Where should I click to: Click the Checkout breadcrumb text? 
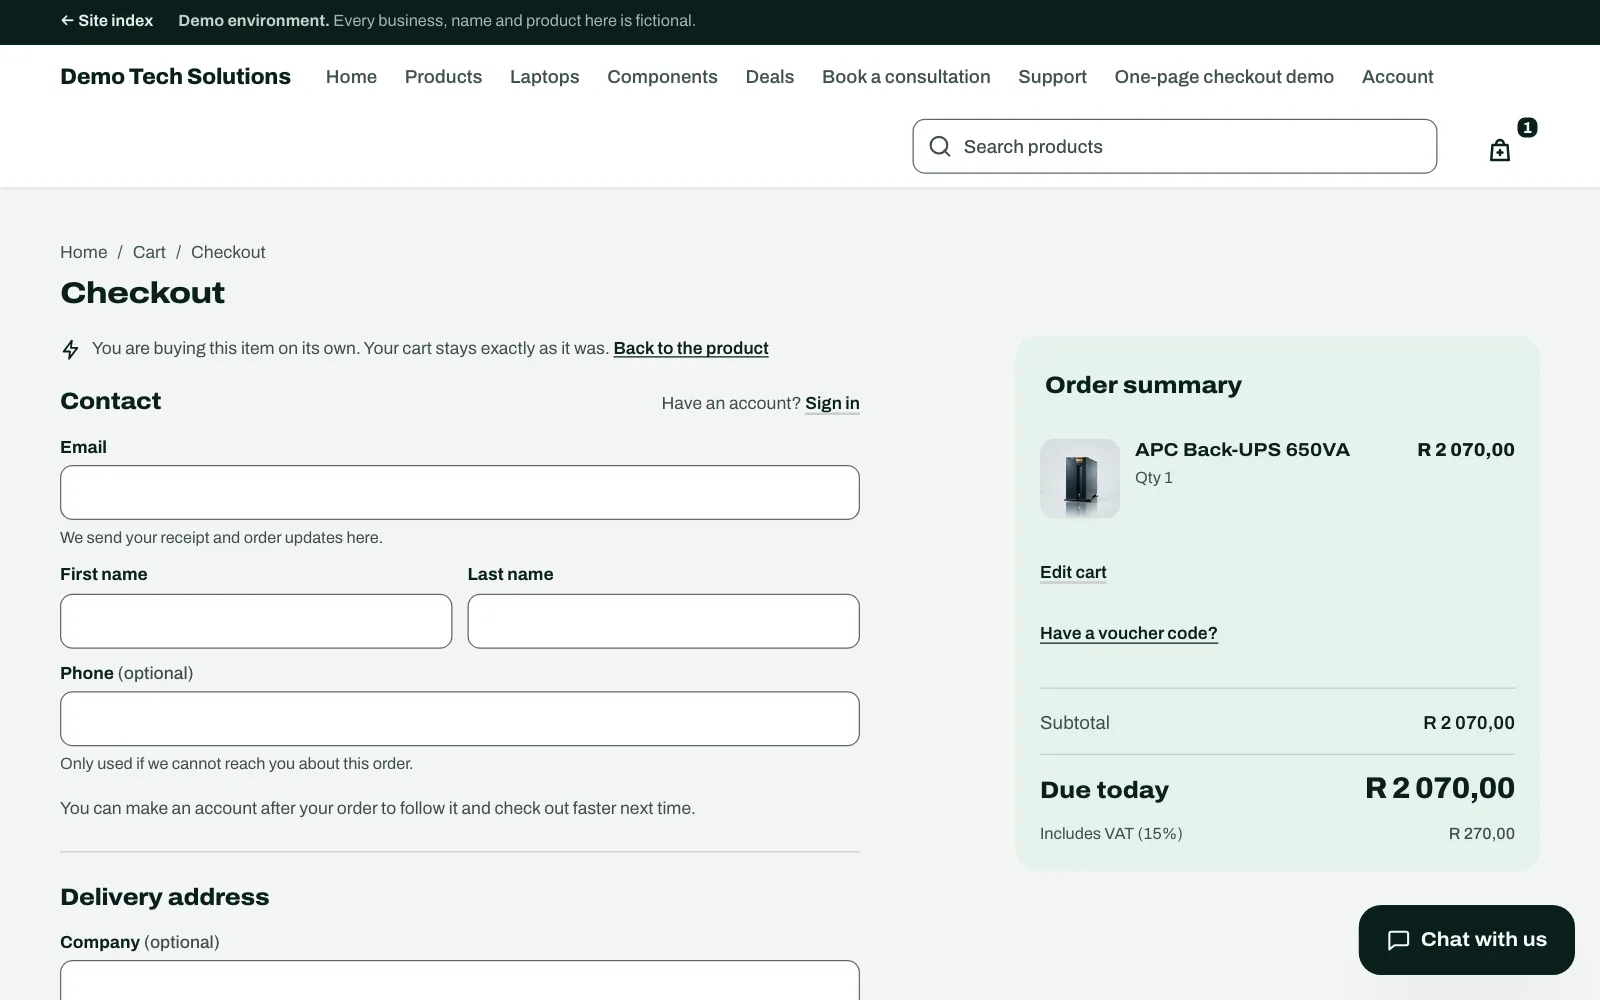pos(228,252)
